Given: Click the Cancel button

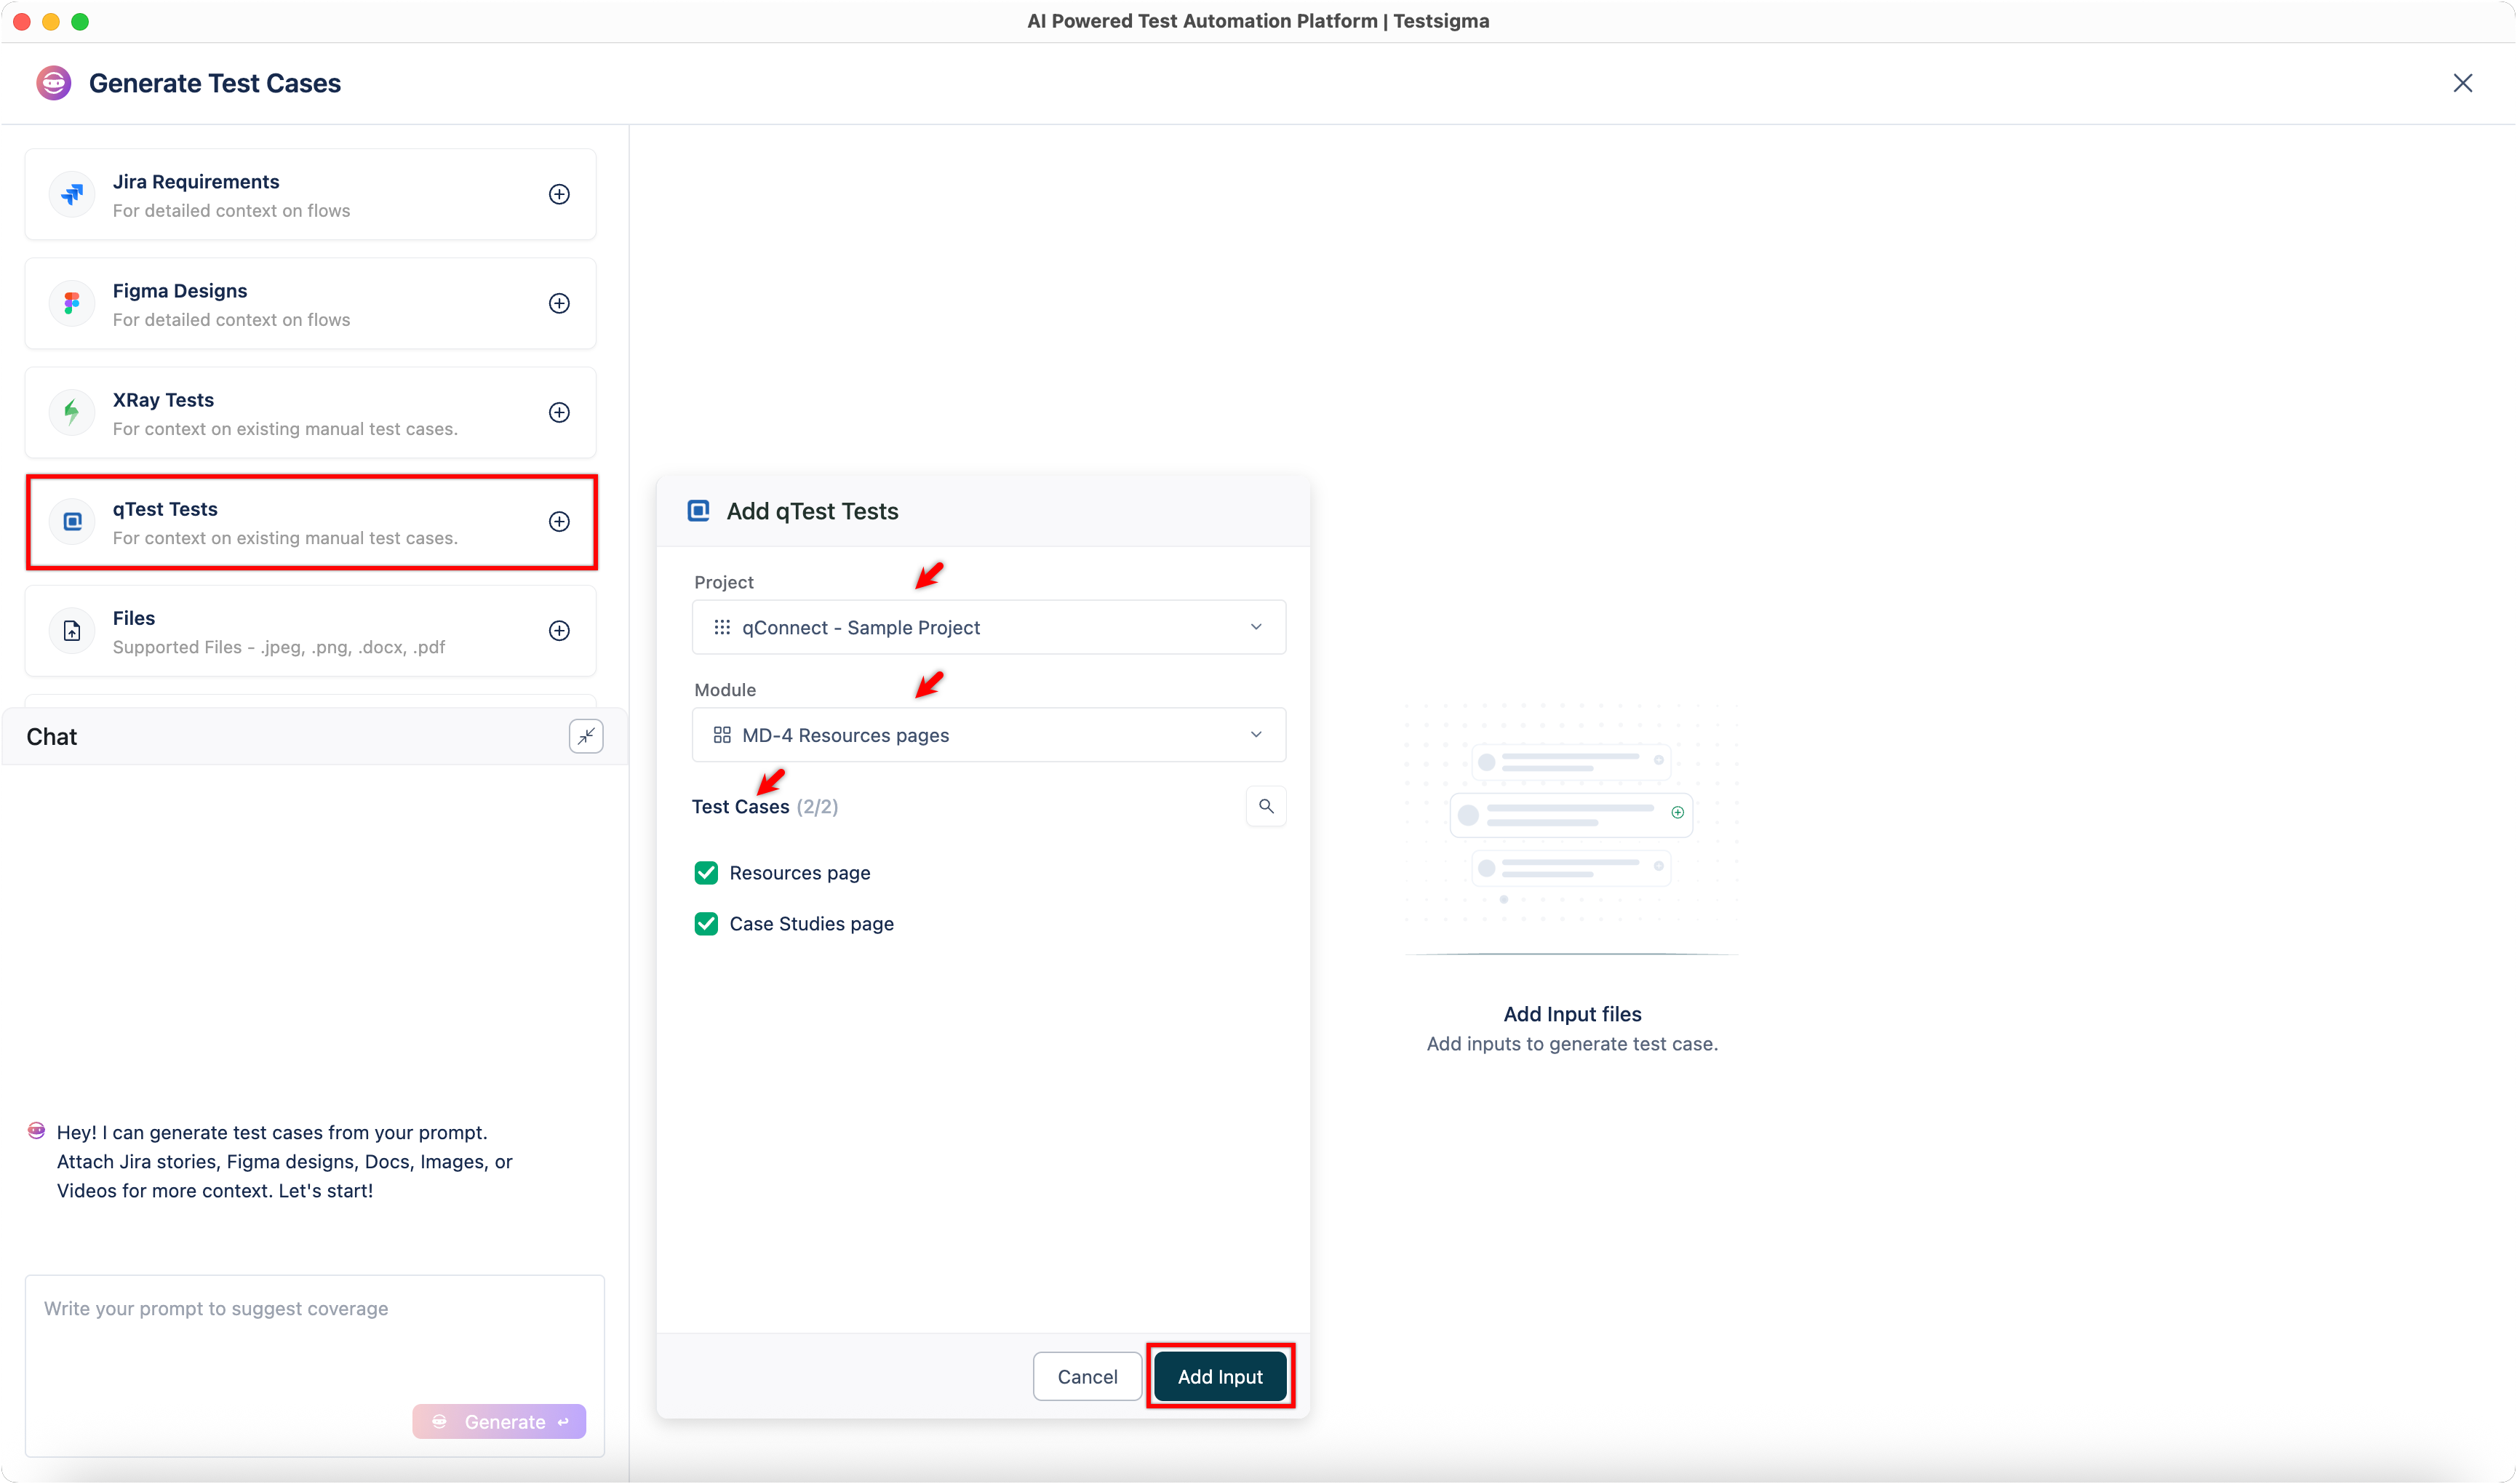Looking at the screenshot, I should coord(1087,1377).
